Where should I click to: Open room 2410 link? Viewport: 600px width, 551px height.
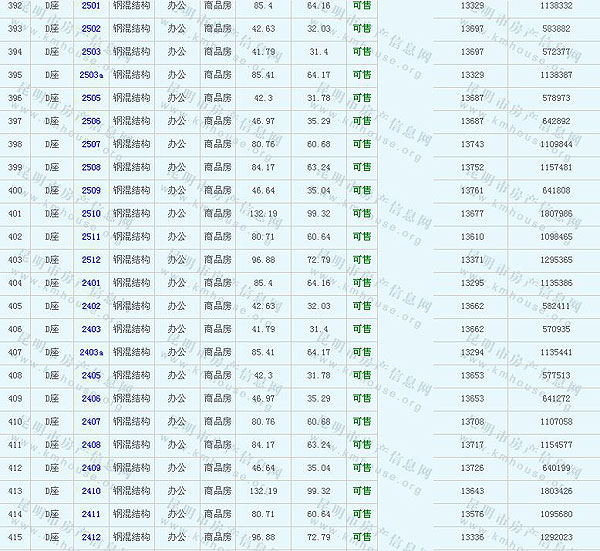click(91, 491)
